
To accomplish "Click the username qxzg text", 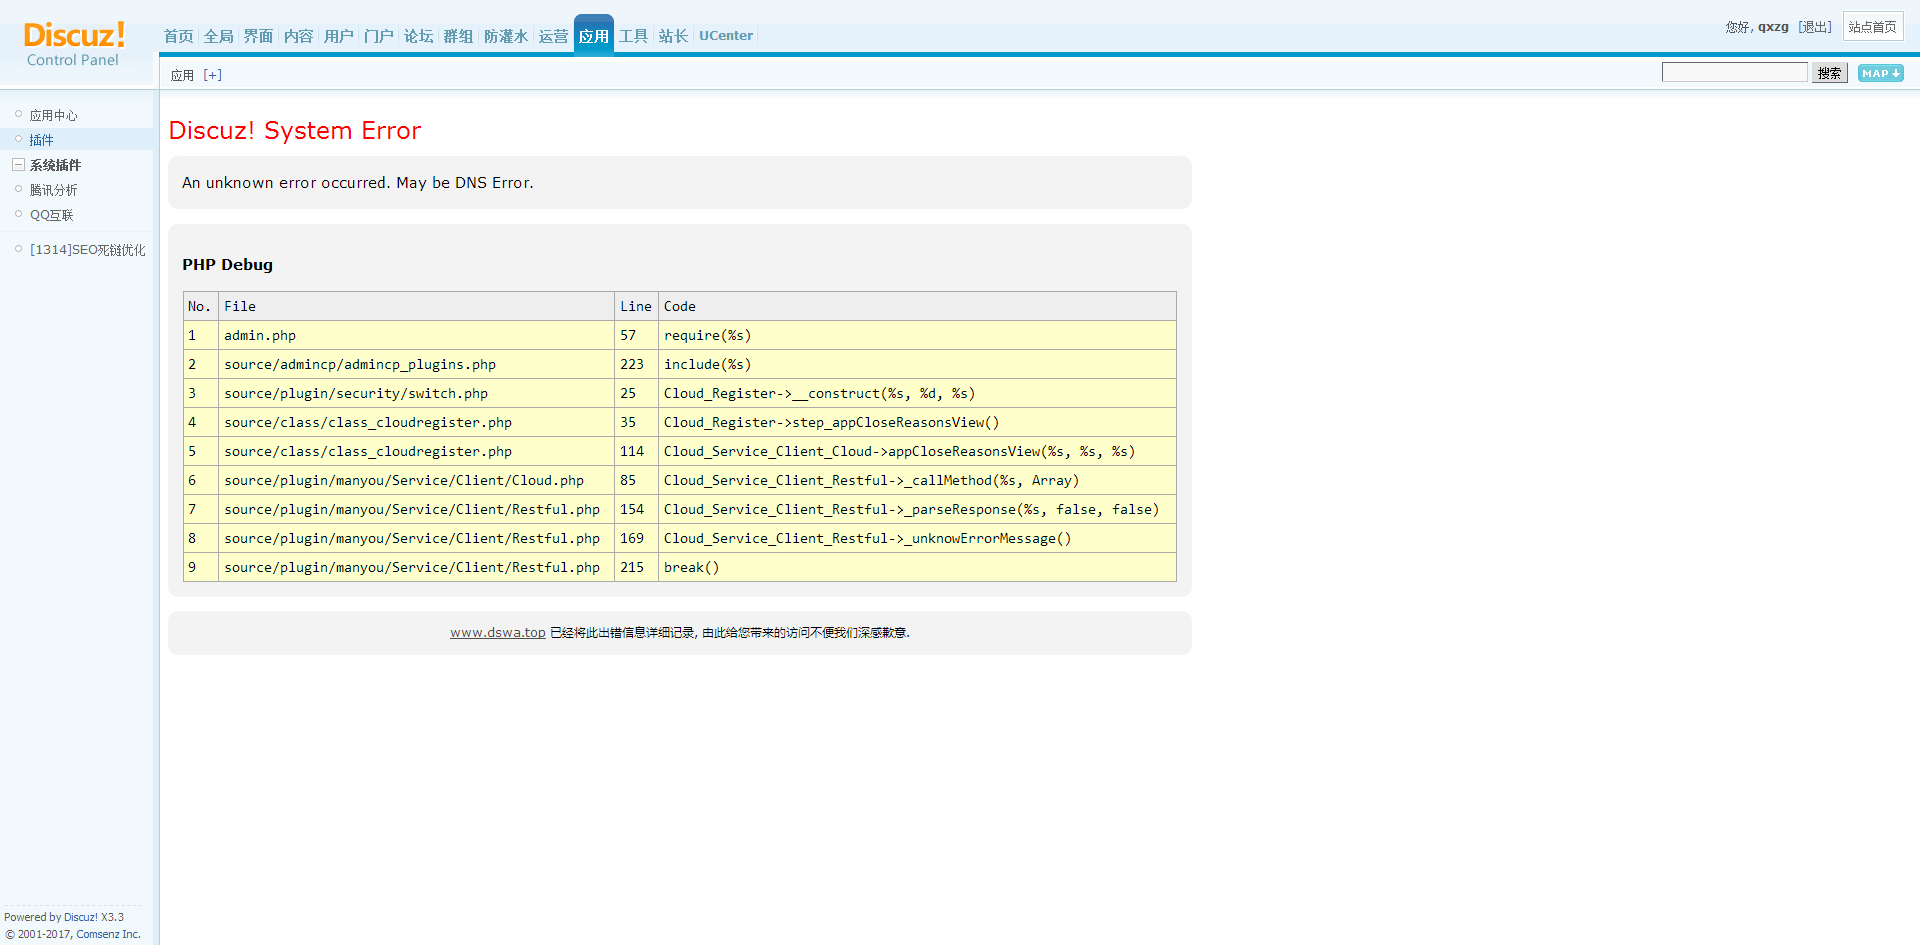I will (1773, 27).
